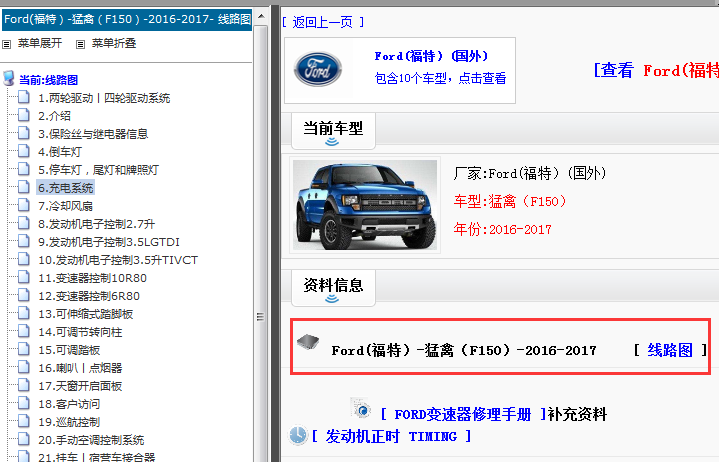Click the Ford(福特)-猛禽(F150)-2016-2017-线路图 title bar
The height and width of the screenshot is (462, 719).
point(127,19)
